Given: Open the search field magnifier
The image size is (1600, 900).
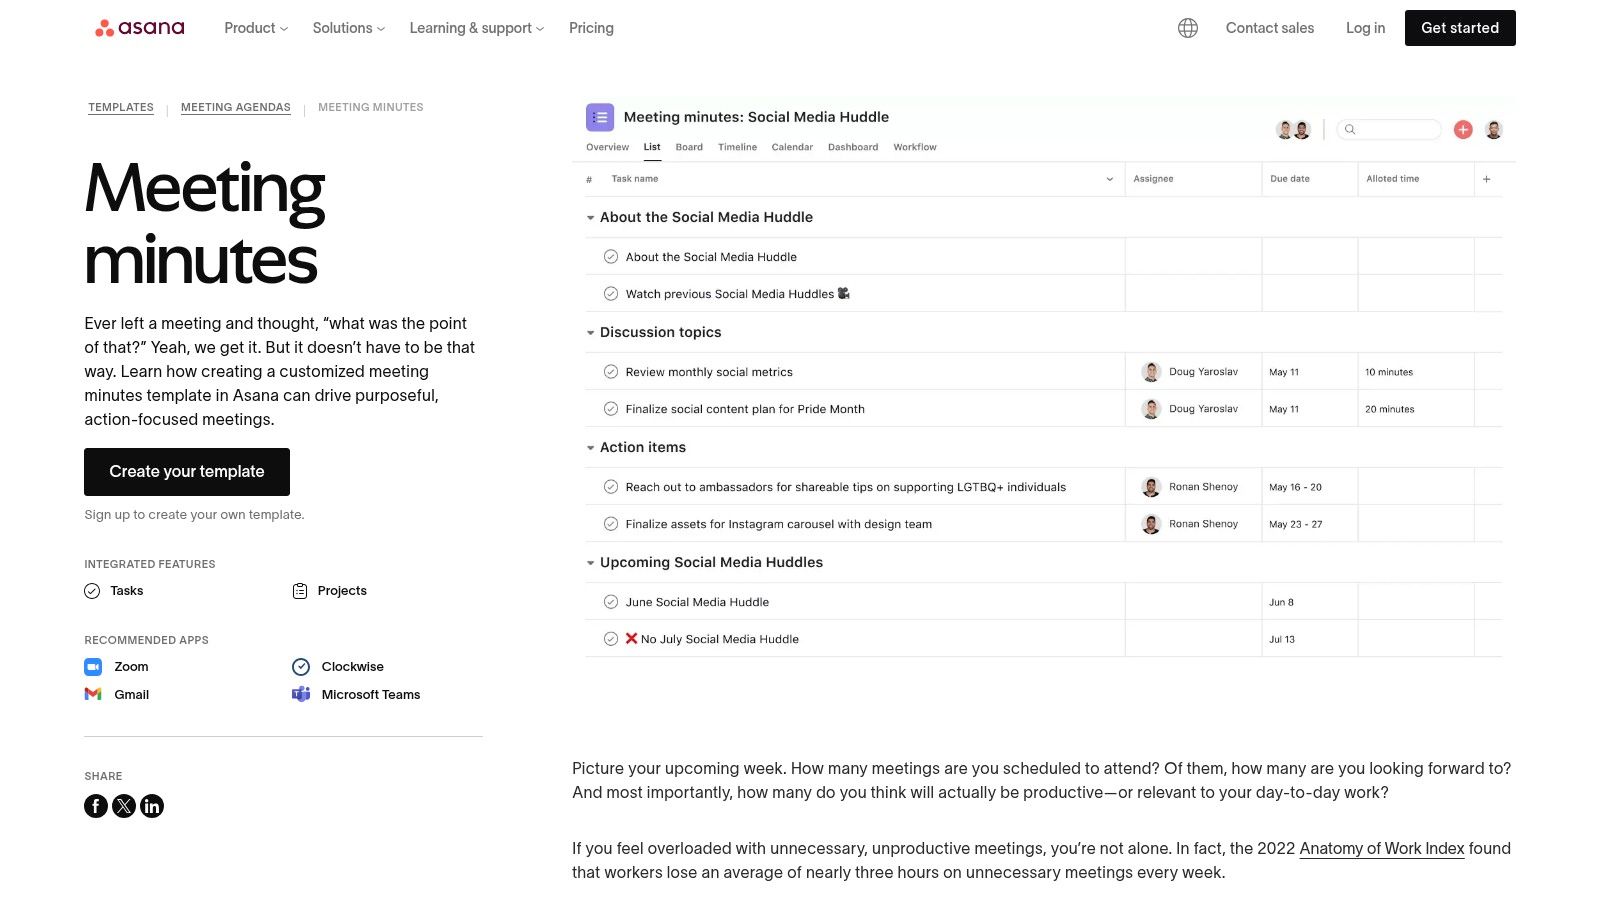Looking at the screenshot, I should pos(1351,129).
